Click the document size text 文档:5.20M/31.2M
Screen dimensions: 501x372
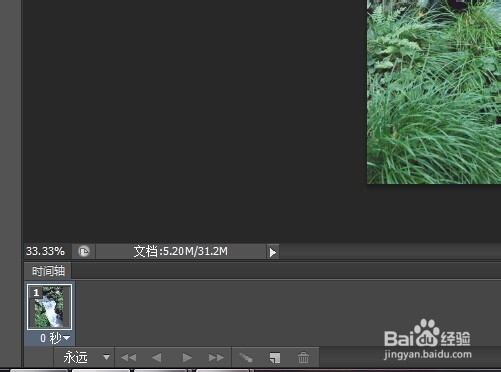180,251
